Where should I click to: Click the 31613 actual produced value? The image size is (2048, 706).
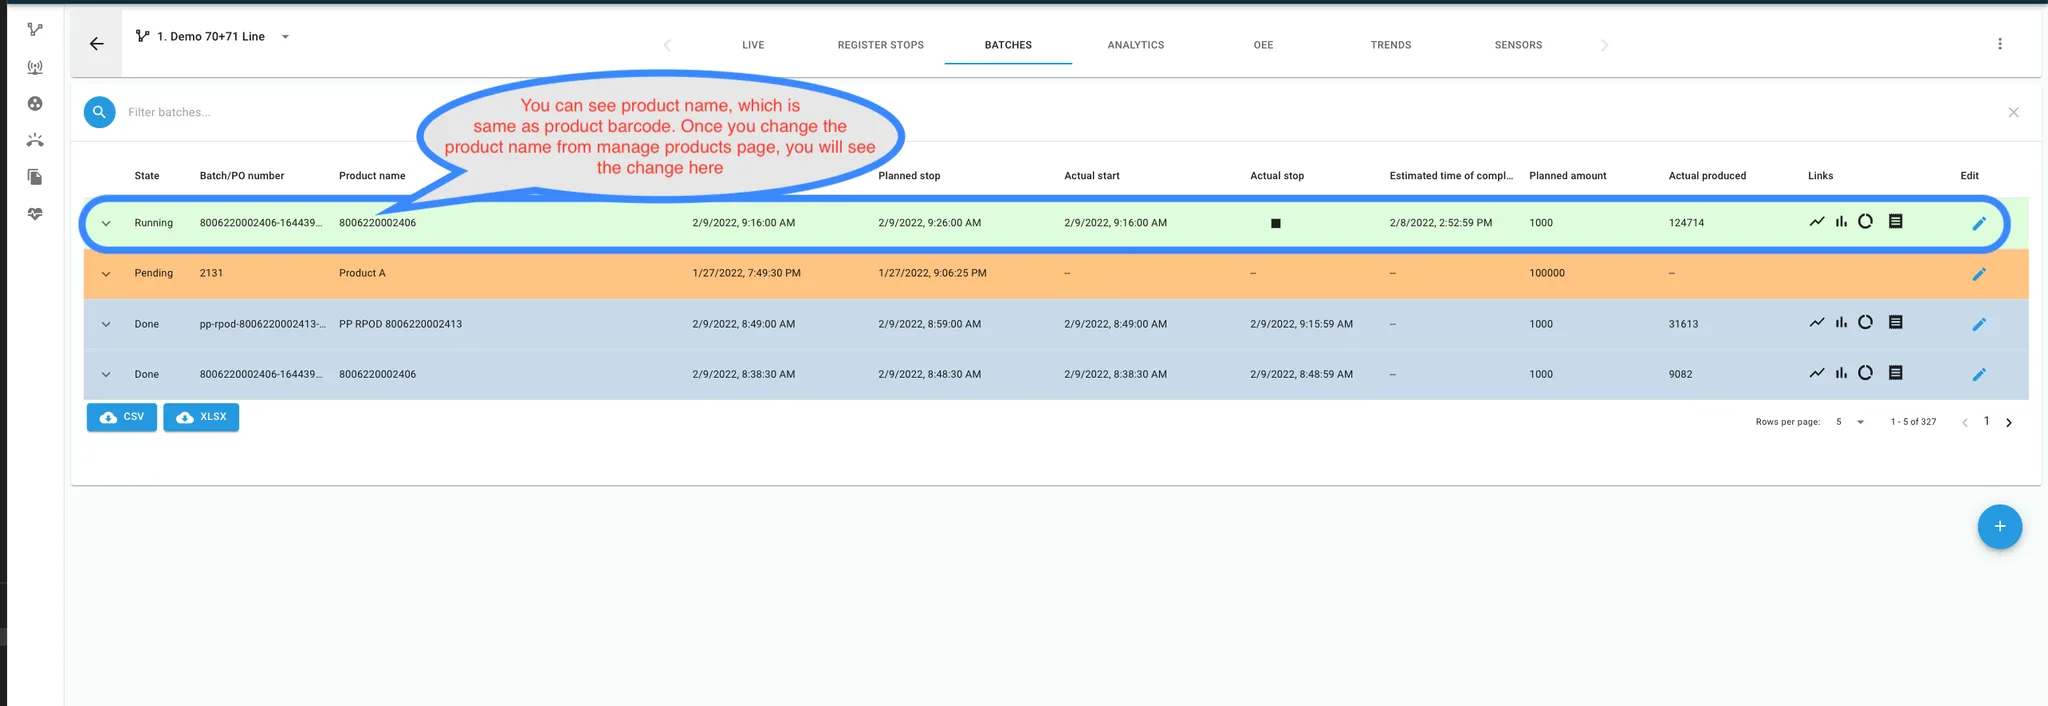[x=1683, y=324]
